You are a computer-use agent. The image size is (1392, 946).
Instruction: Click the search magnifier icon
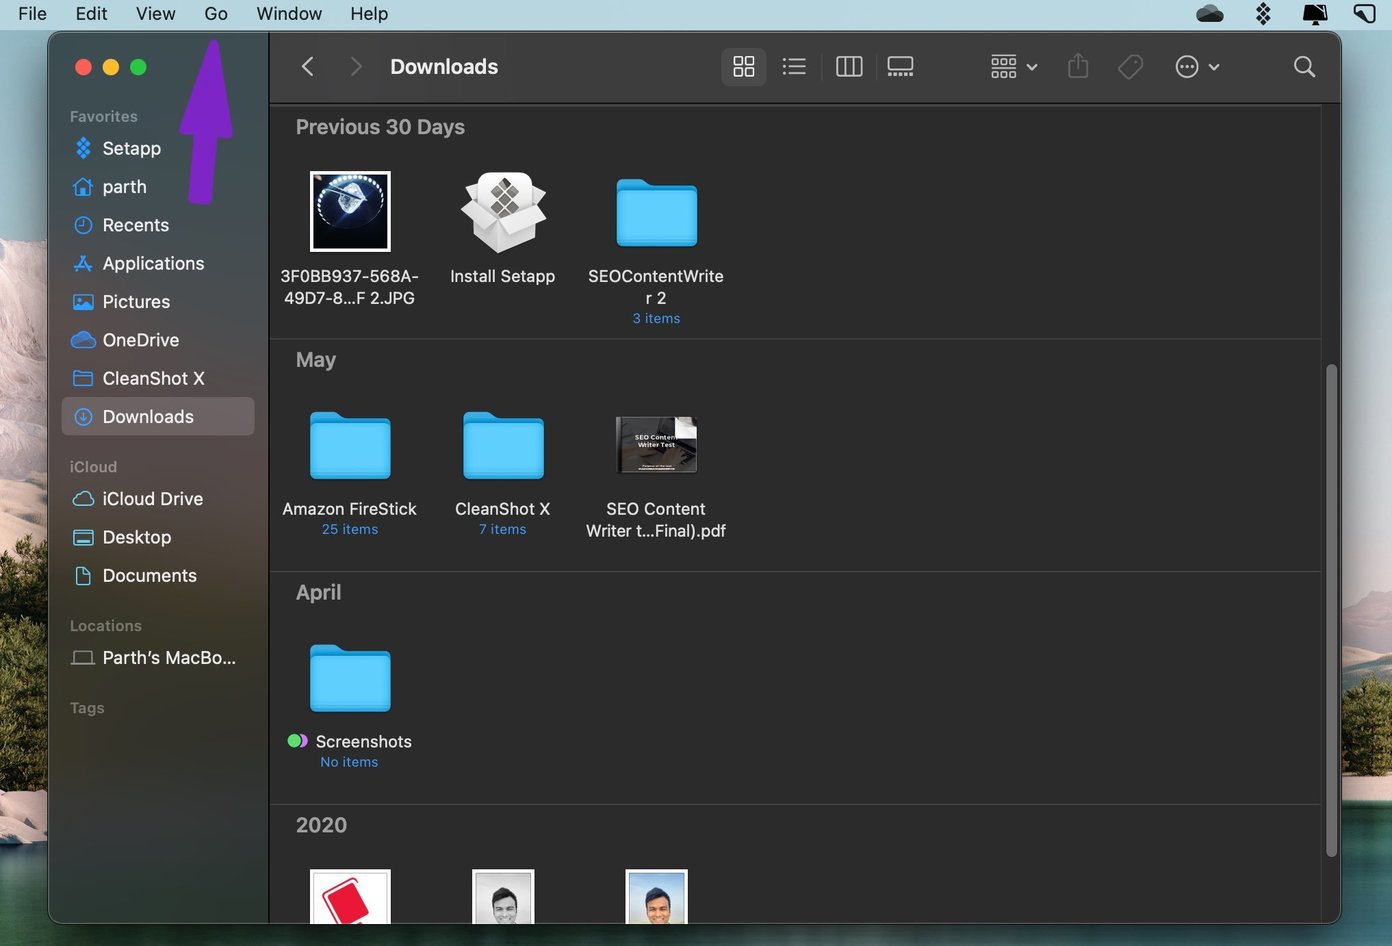1304,67
